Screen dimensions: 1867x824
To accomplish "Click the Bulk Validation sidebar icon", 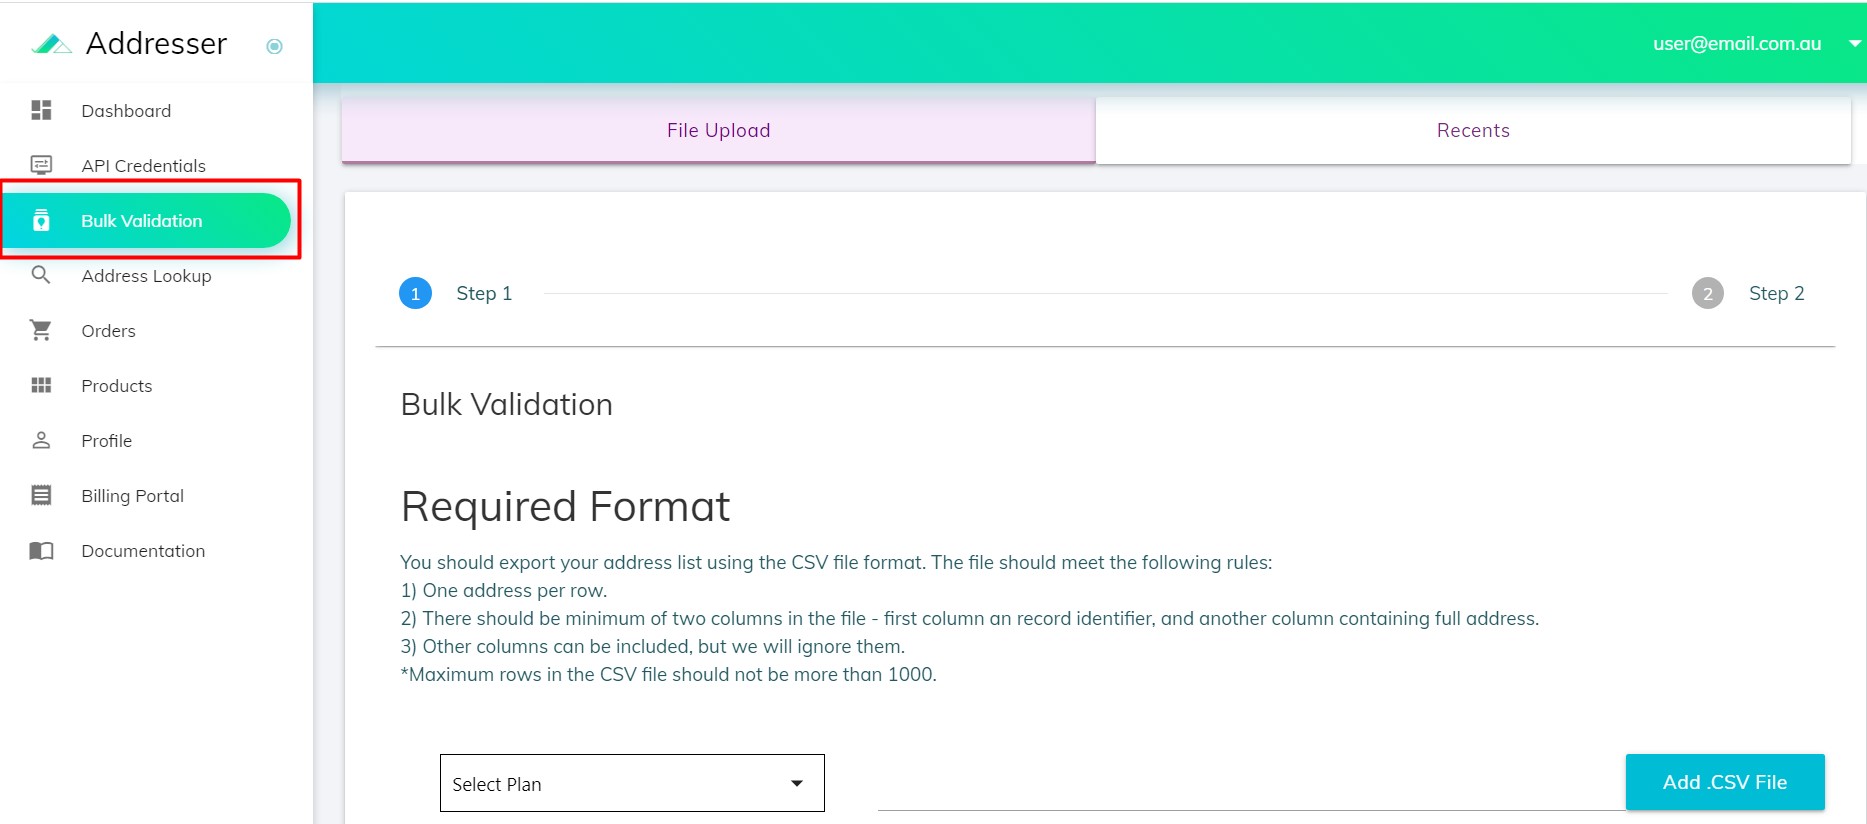I will [41, 221].
